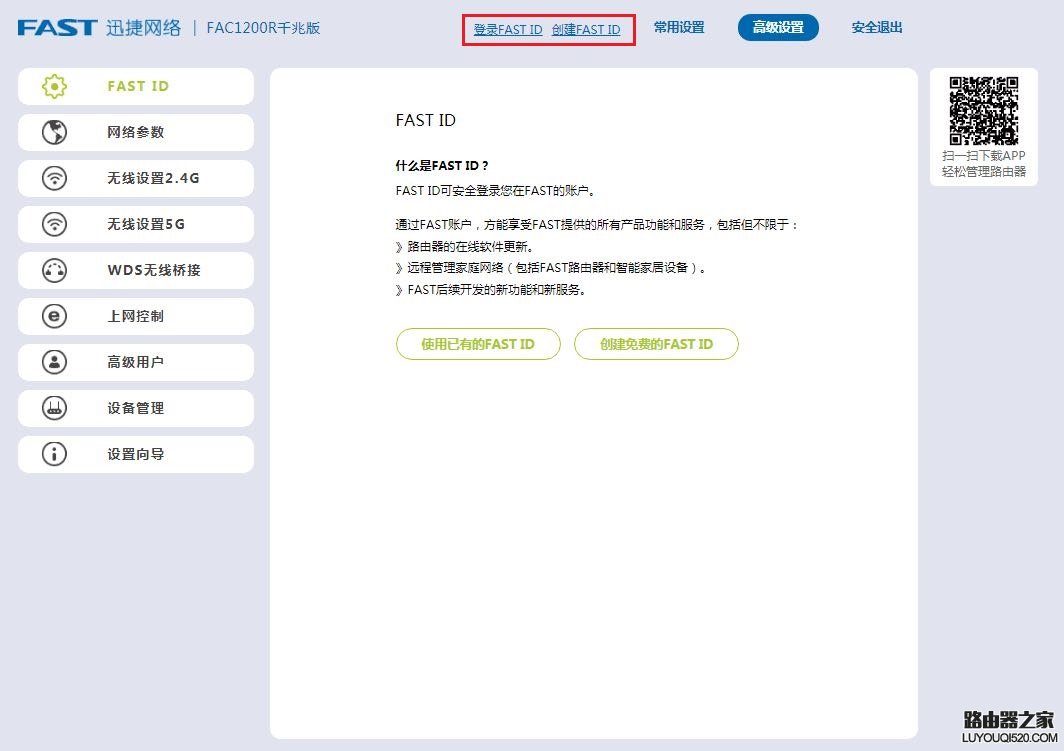This screenshot has width=1064, height=751.
Task: Open the 网络参数 menu label
Action: (x=136, y=132)
